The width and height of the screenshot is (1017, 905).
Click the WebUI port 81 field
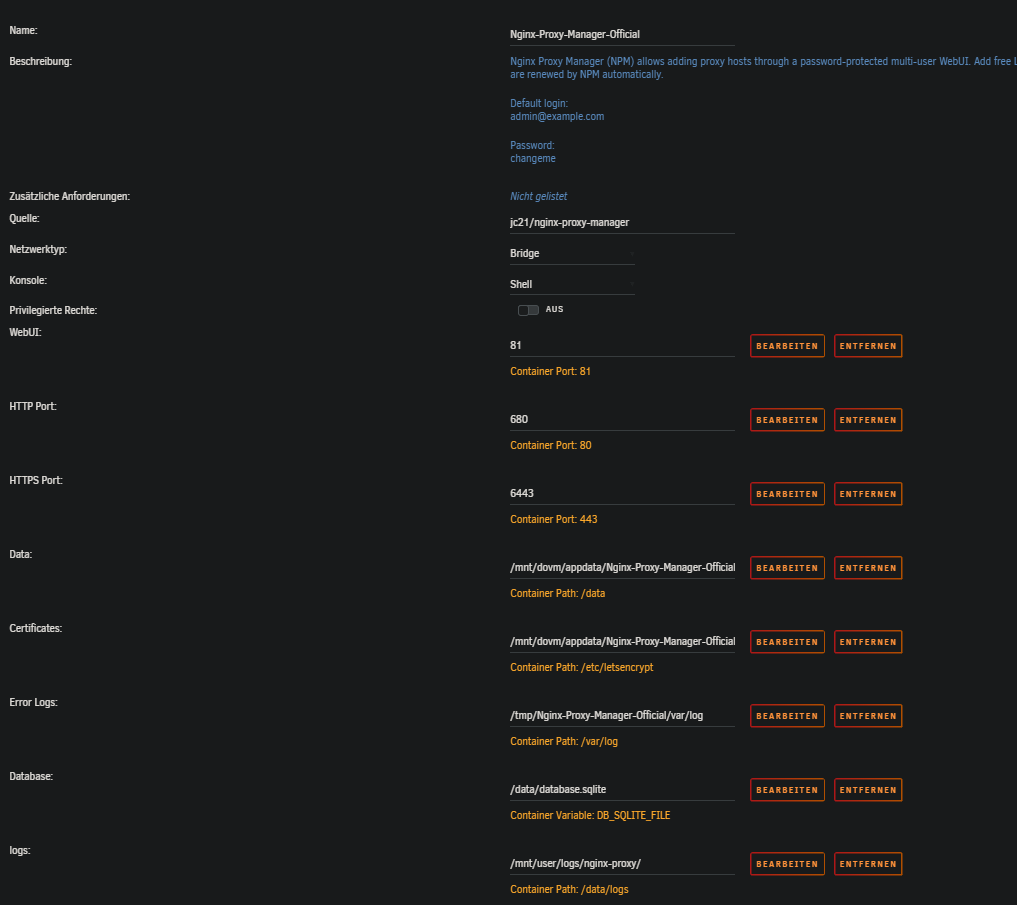[x=621, y=345]
